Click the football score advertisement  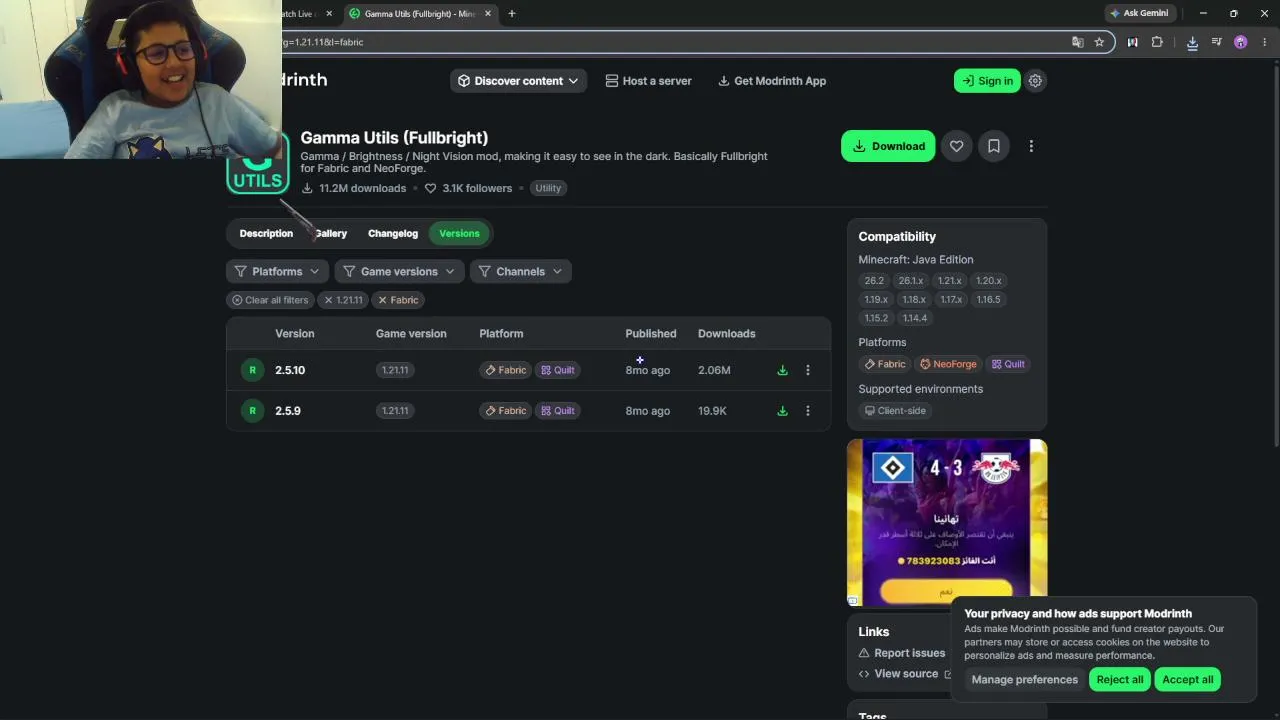coord(947,522)
